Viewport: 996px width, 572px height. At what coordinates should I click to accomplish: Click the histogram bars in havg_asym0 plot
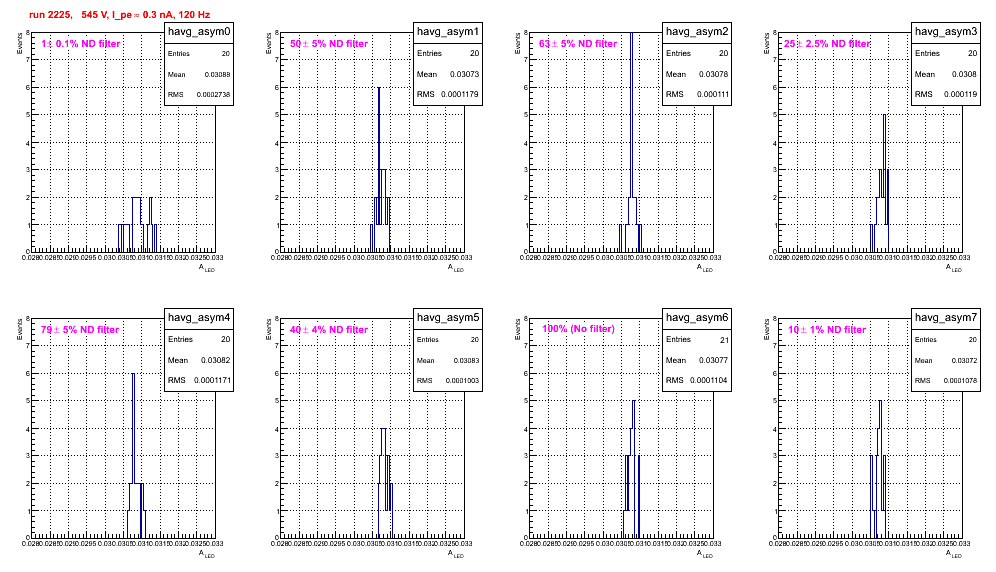pyautogui.click(x=137, y=224)
